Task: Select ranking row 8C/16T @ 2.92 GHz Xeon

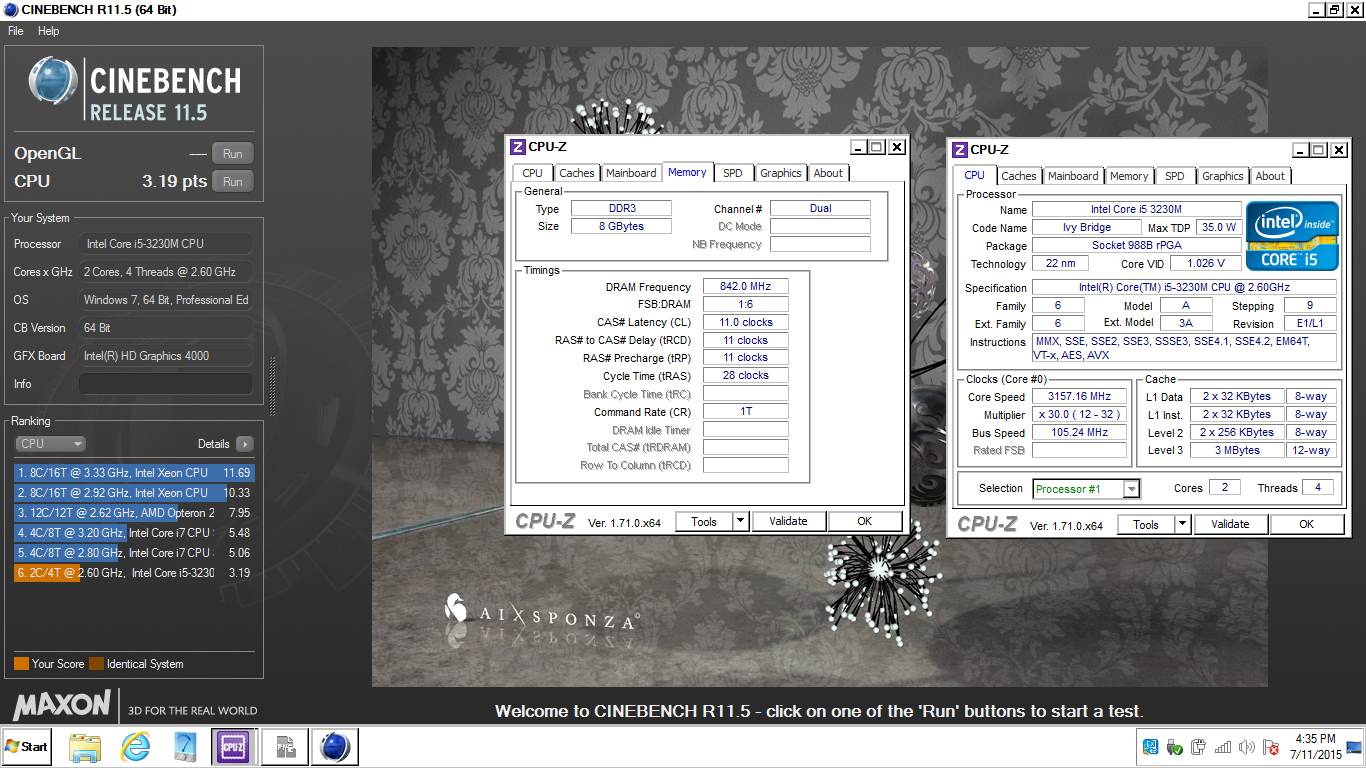Action: point(134,493)
